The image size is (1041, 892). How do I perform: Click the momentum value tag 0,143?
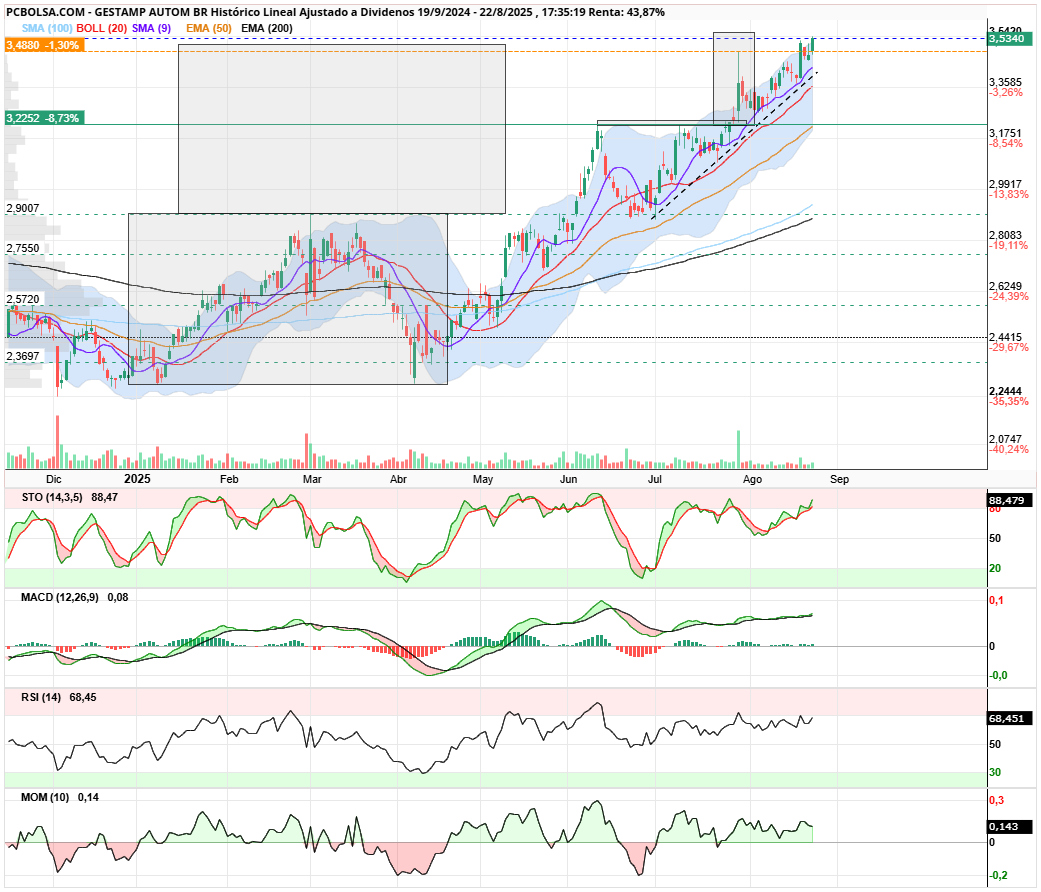coord(1010,826)
